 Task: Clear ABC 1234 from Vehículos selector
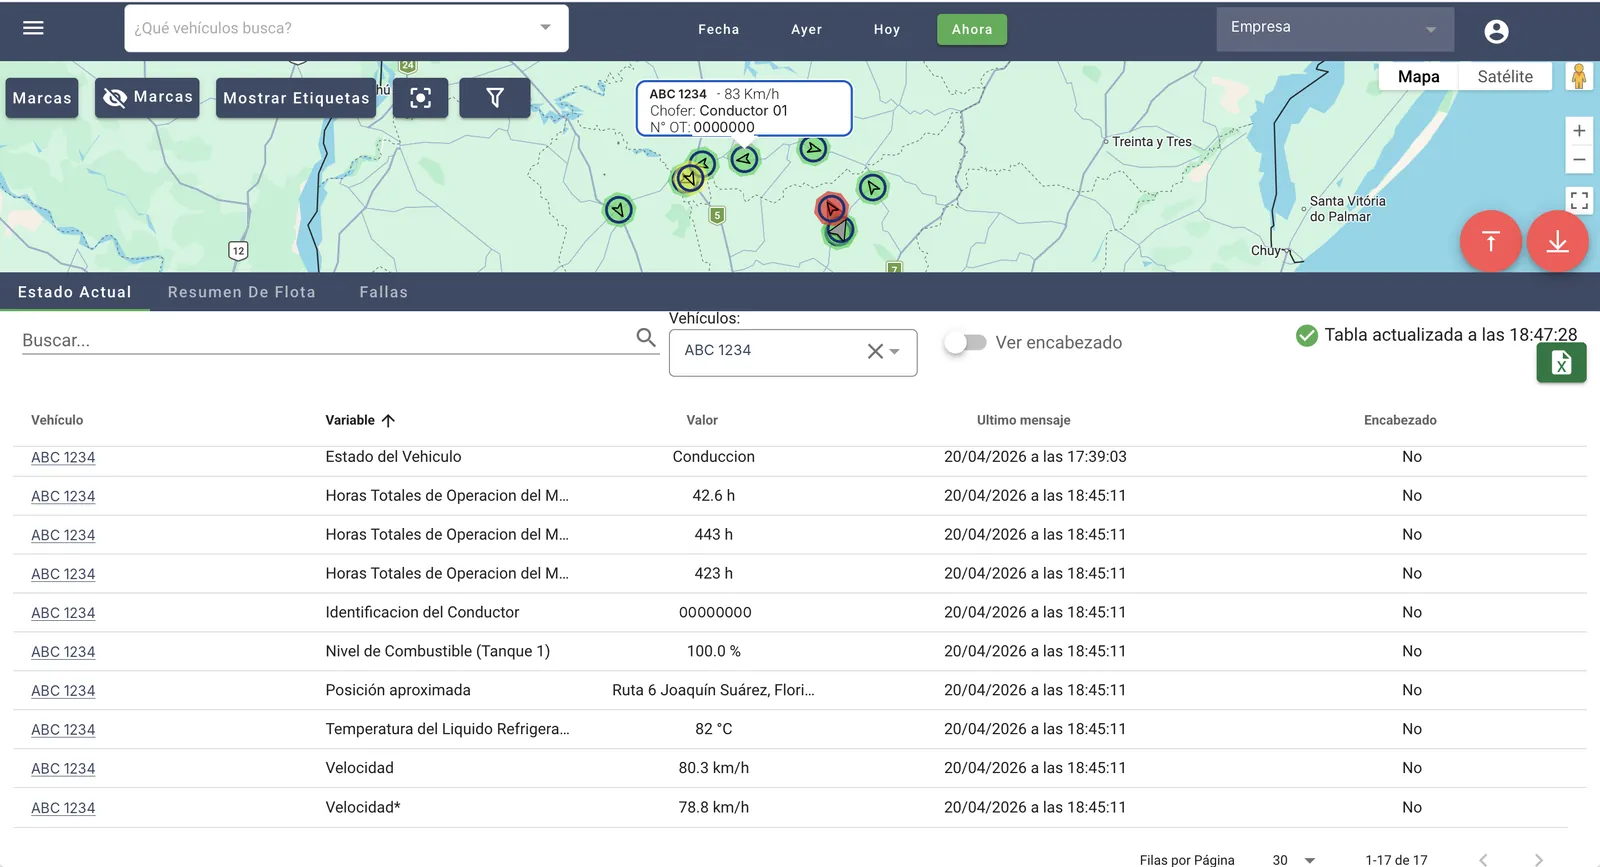click(875, 351)
